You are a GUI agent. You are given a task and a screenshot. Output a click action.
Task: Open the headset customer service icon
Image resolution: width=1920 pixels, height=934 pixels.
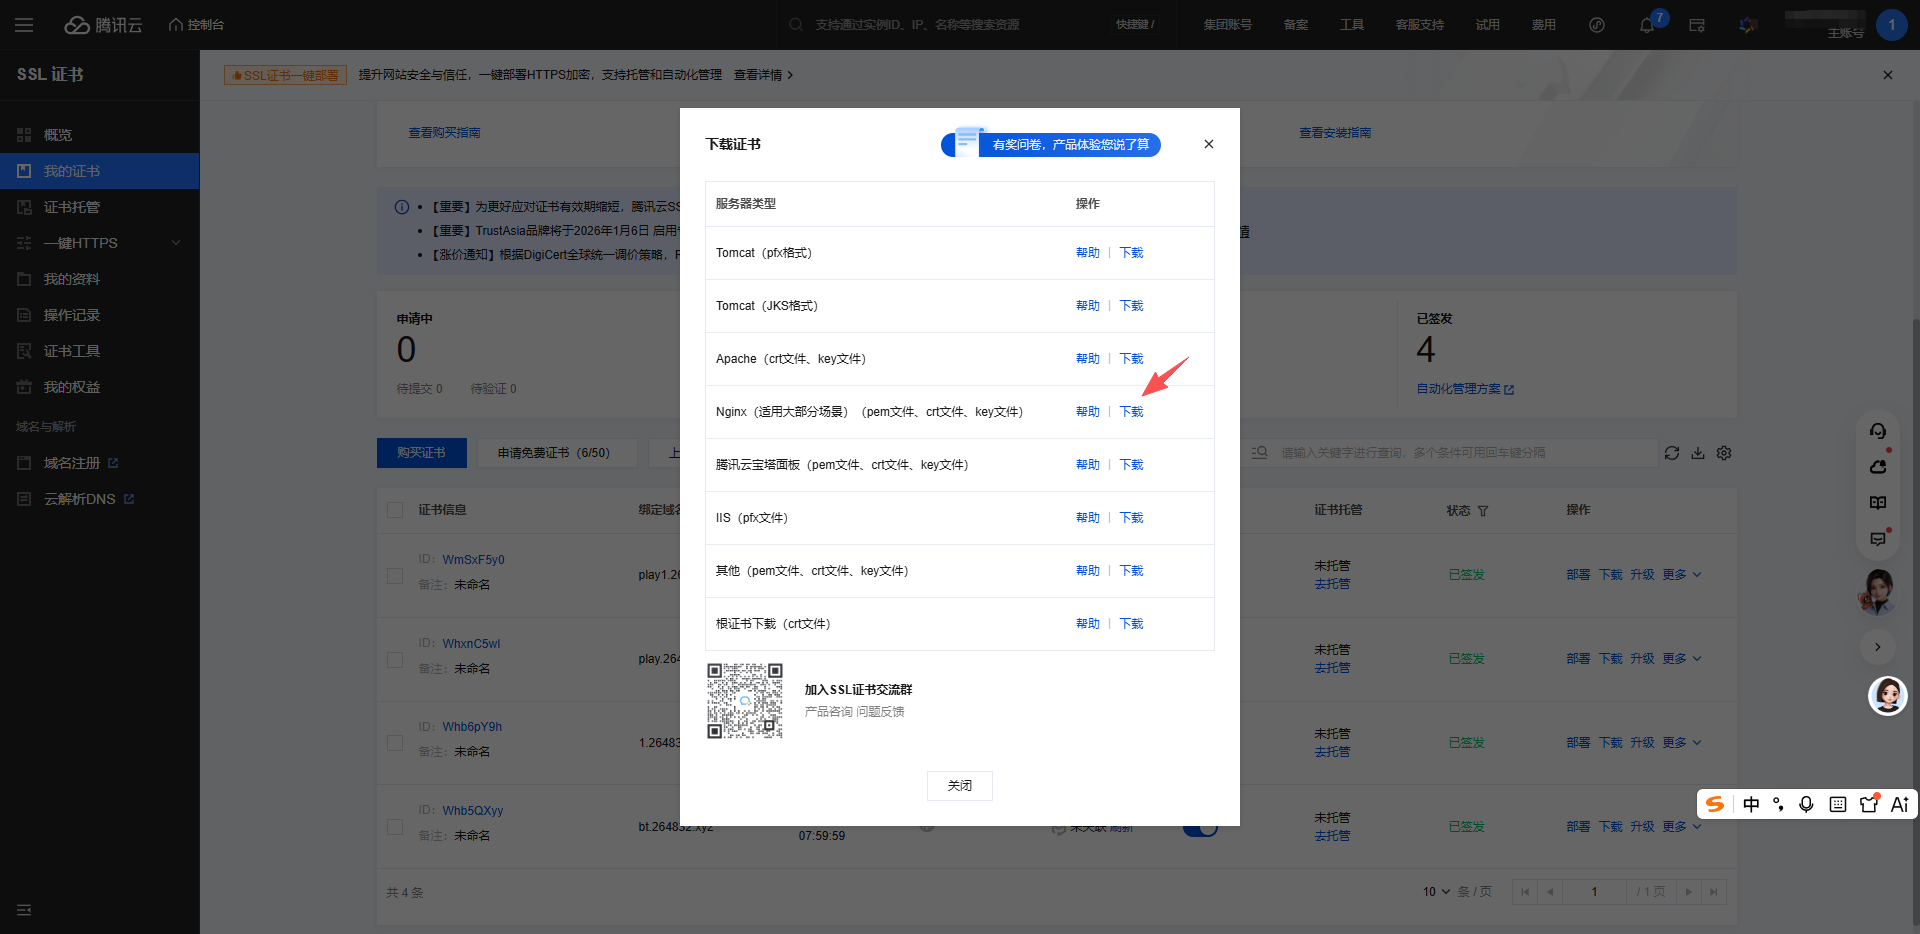1878,431
